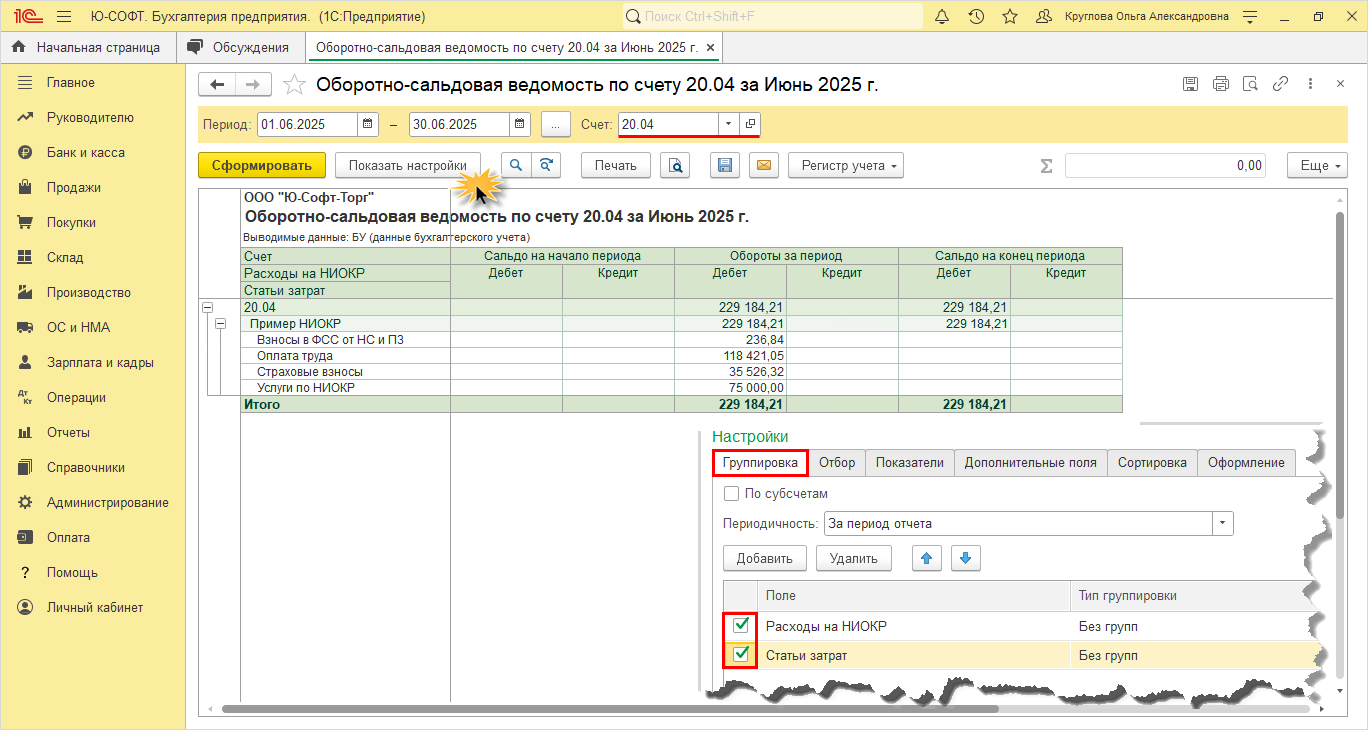
Task: Click the 'Показать настройки' button
Action: pyautogui.click(x=407, y=166)
